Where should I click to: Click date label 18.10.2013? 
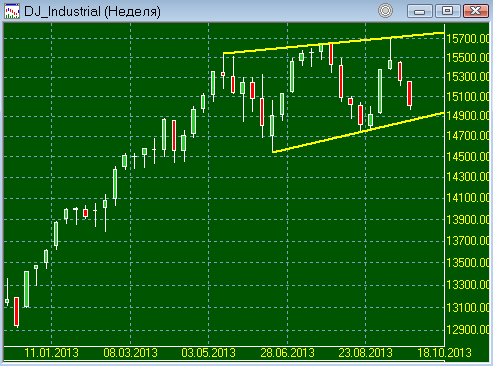coord(444,353)
